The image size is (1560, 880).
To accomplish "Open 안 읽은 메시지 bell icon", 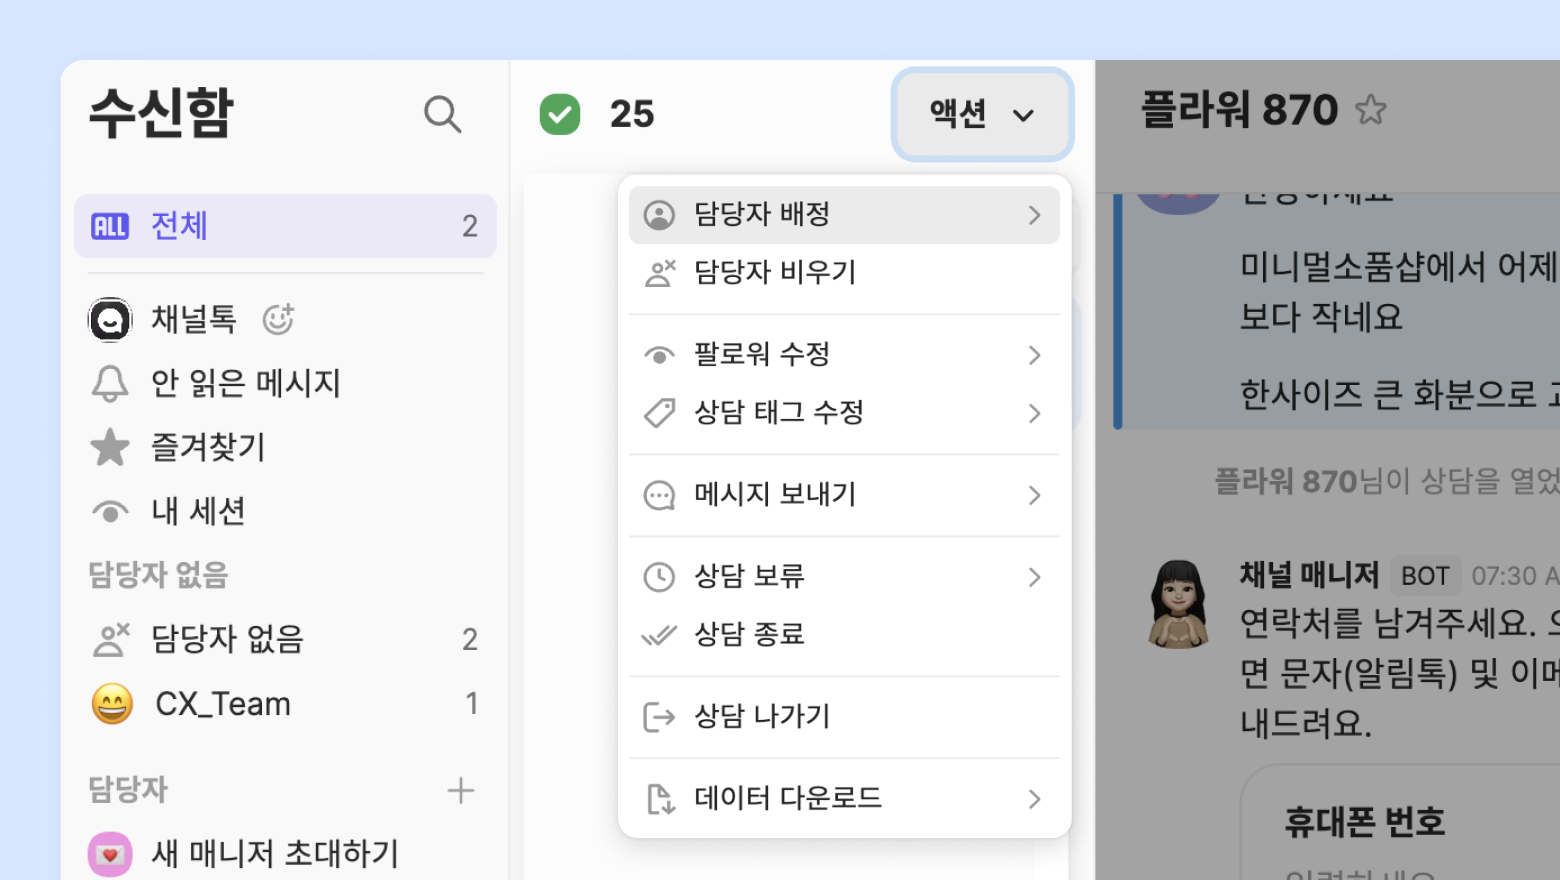I will point(110,383).
